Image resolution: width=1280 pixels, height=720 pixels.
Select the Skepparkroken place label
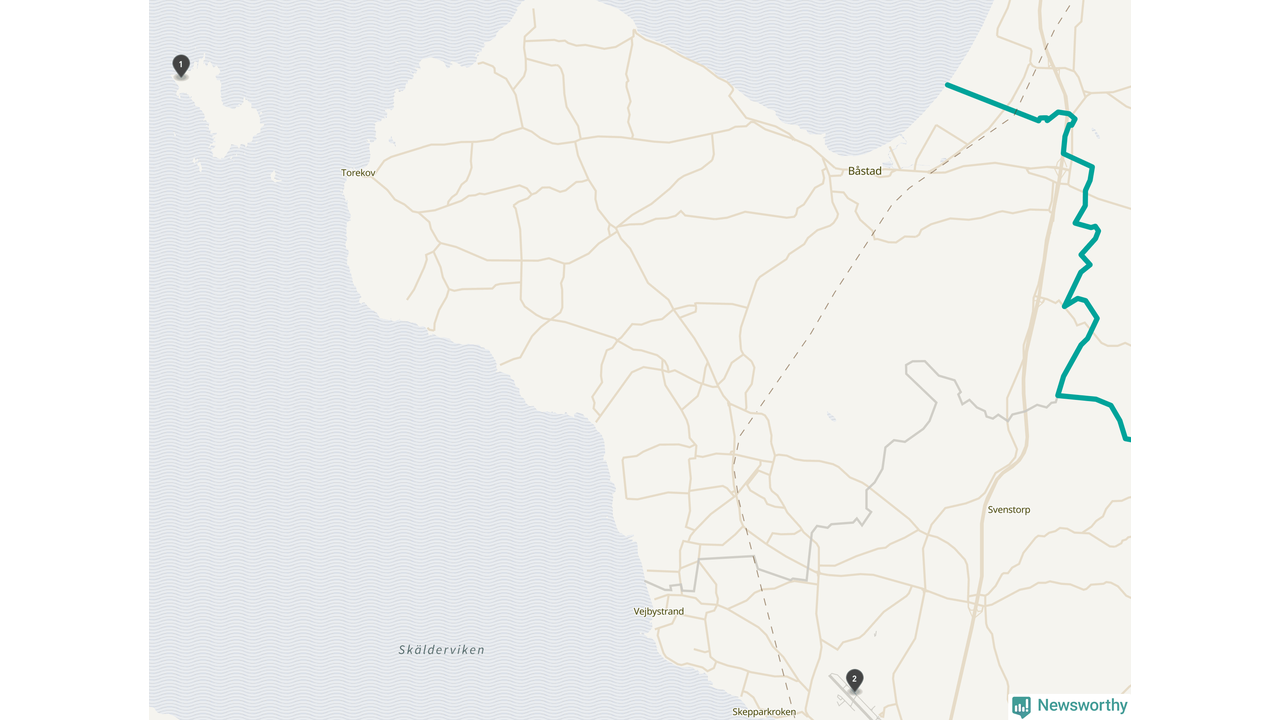click(x=764, y=712)
